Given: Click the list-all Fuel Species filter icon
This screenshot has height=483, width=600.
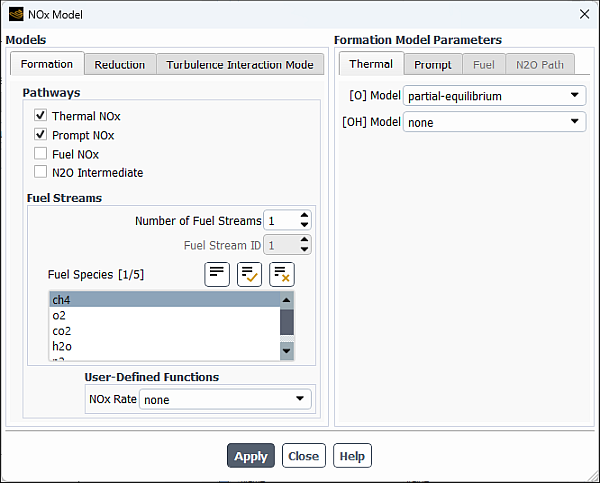Looking at the screenshot, I should [x=217, y=274].
